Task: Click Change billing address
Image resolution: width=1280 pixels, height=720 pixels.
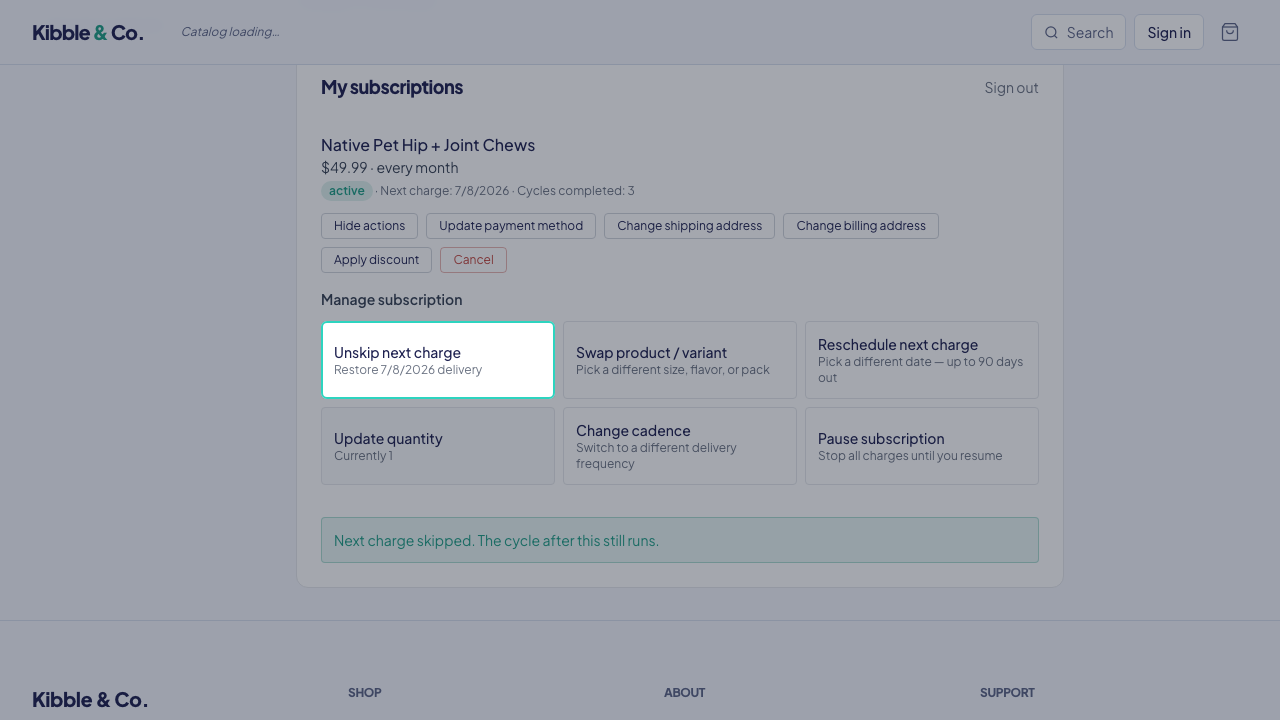Action: coord(861,226)
